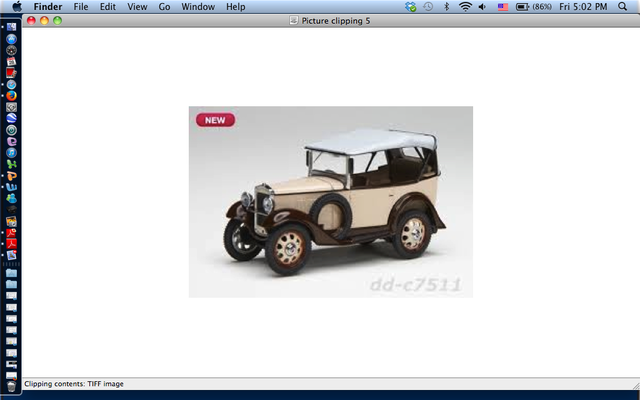
Task: Click the Dropbox status icon
Action: click(411, 7)
